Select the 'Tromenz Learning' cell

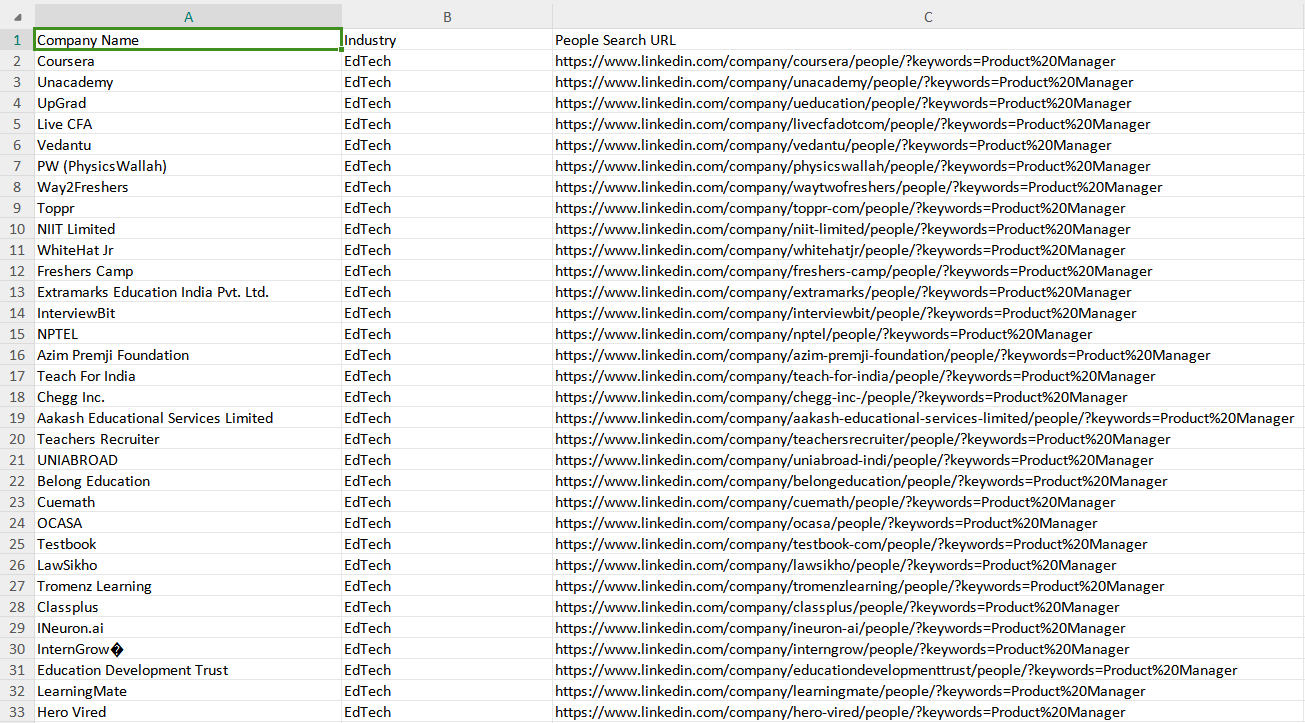pos(188,586)
